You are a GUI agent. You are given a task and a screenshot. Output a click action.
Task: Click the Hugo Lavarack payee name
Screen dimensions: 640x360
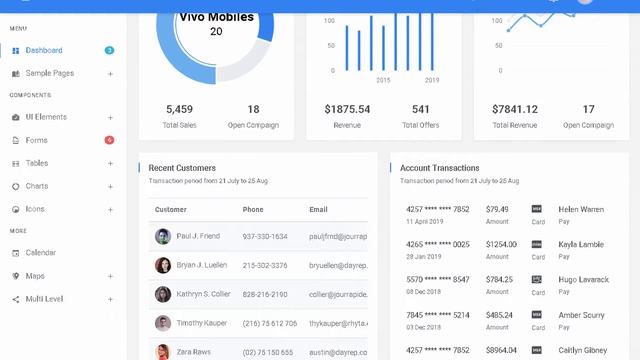[x=584, y=280]
